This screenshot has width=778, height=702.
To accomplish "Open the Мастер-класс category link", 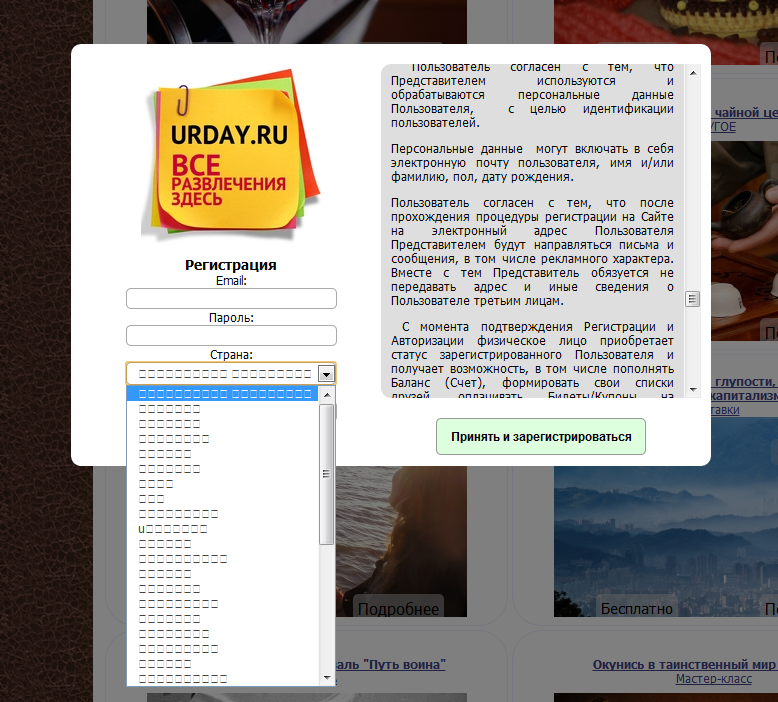I will [x=713, y=679].
